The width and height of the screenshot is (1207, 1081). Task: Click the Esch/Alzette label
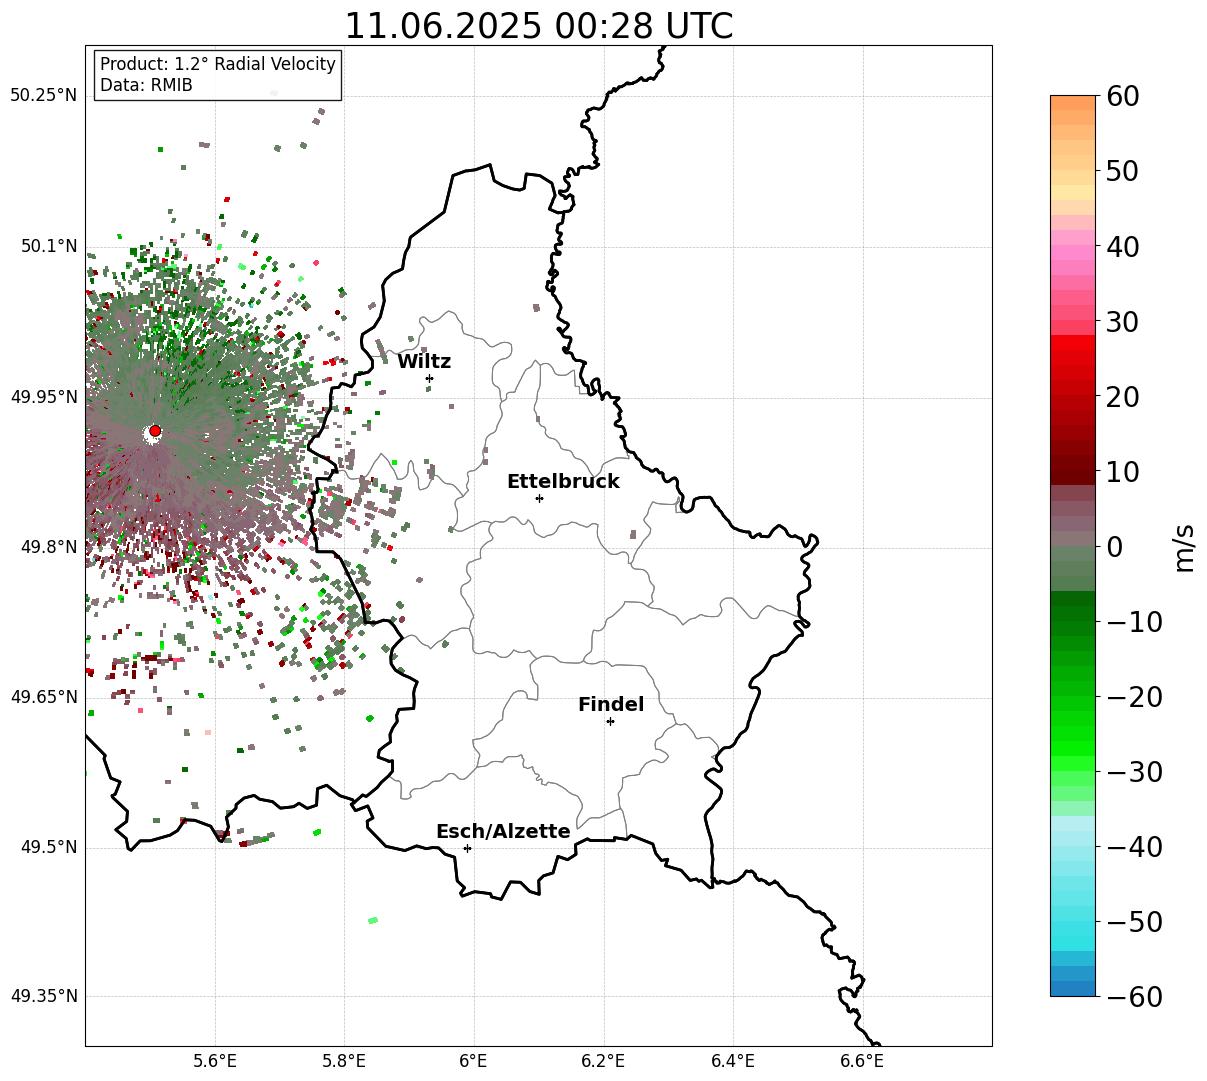coord(503,832)
